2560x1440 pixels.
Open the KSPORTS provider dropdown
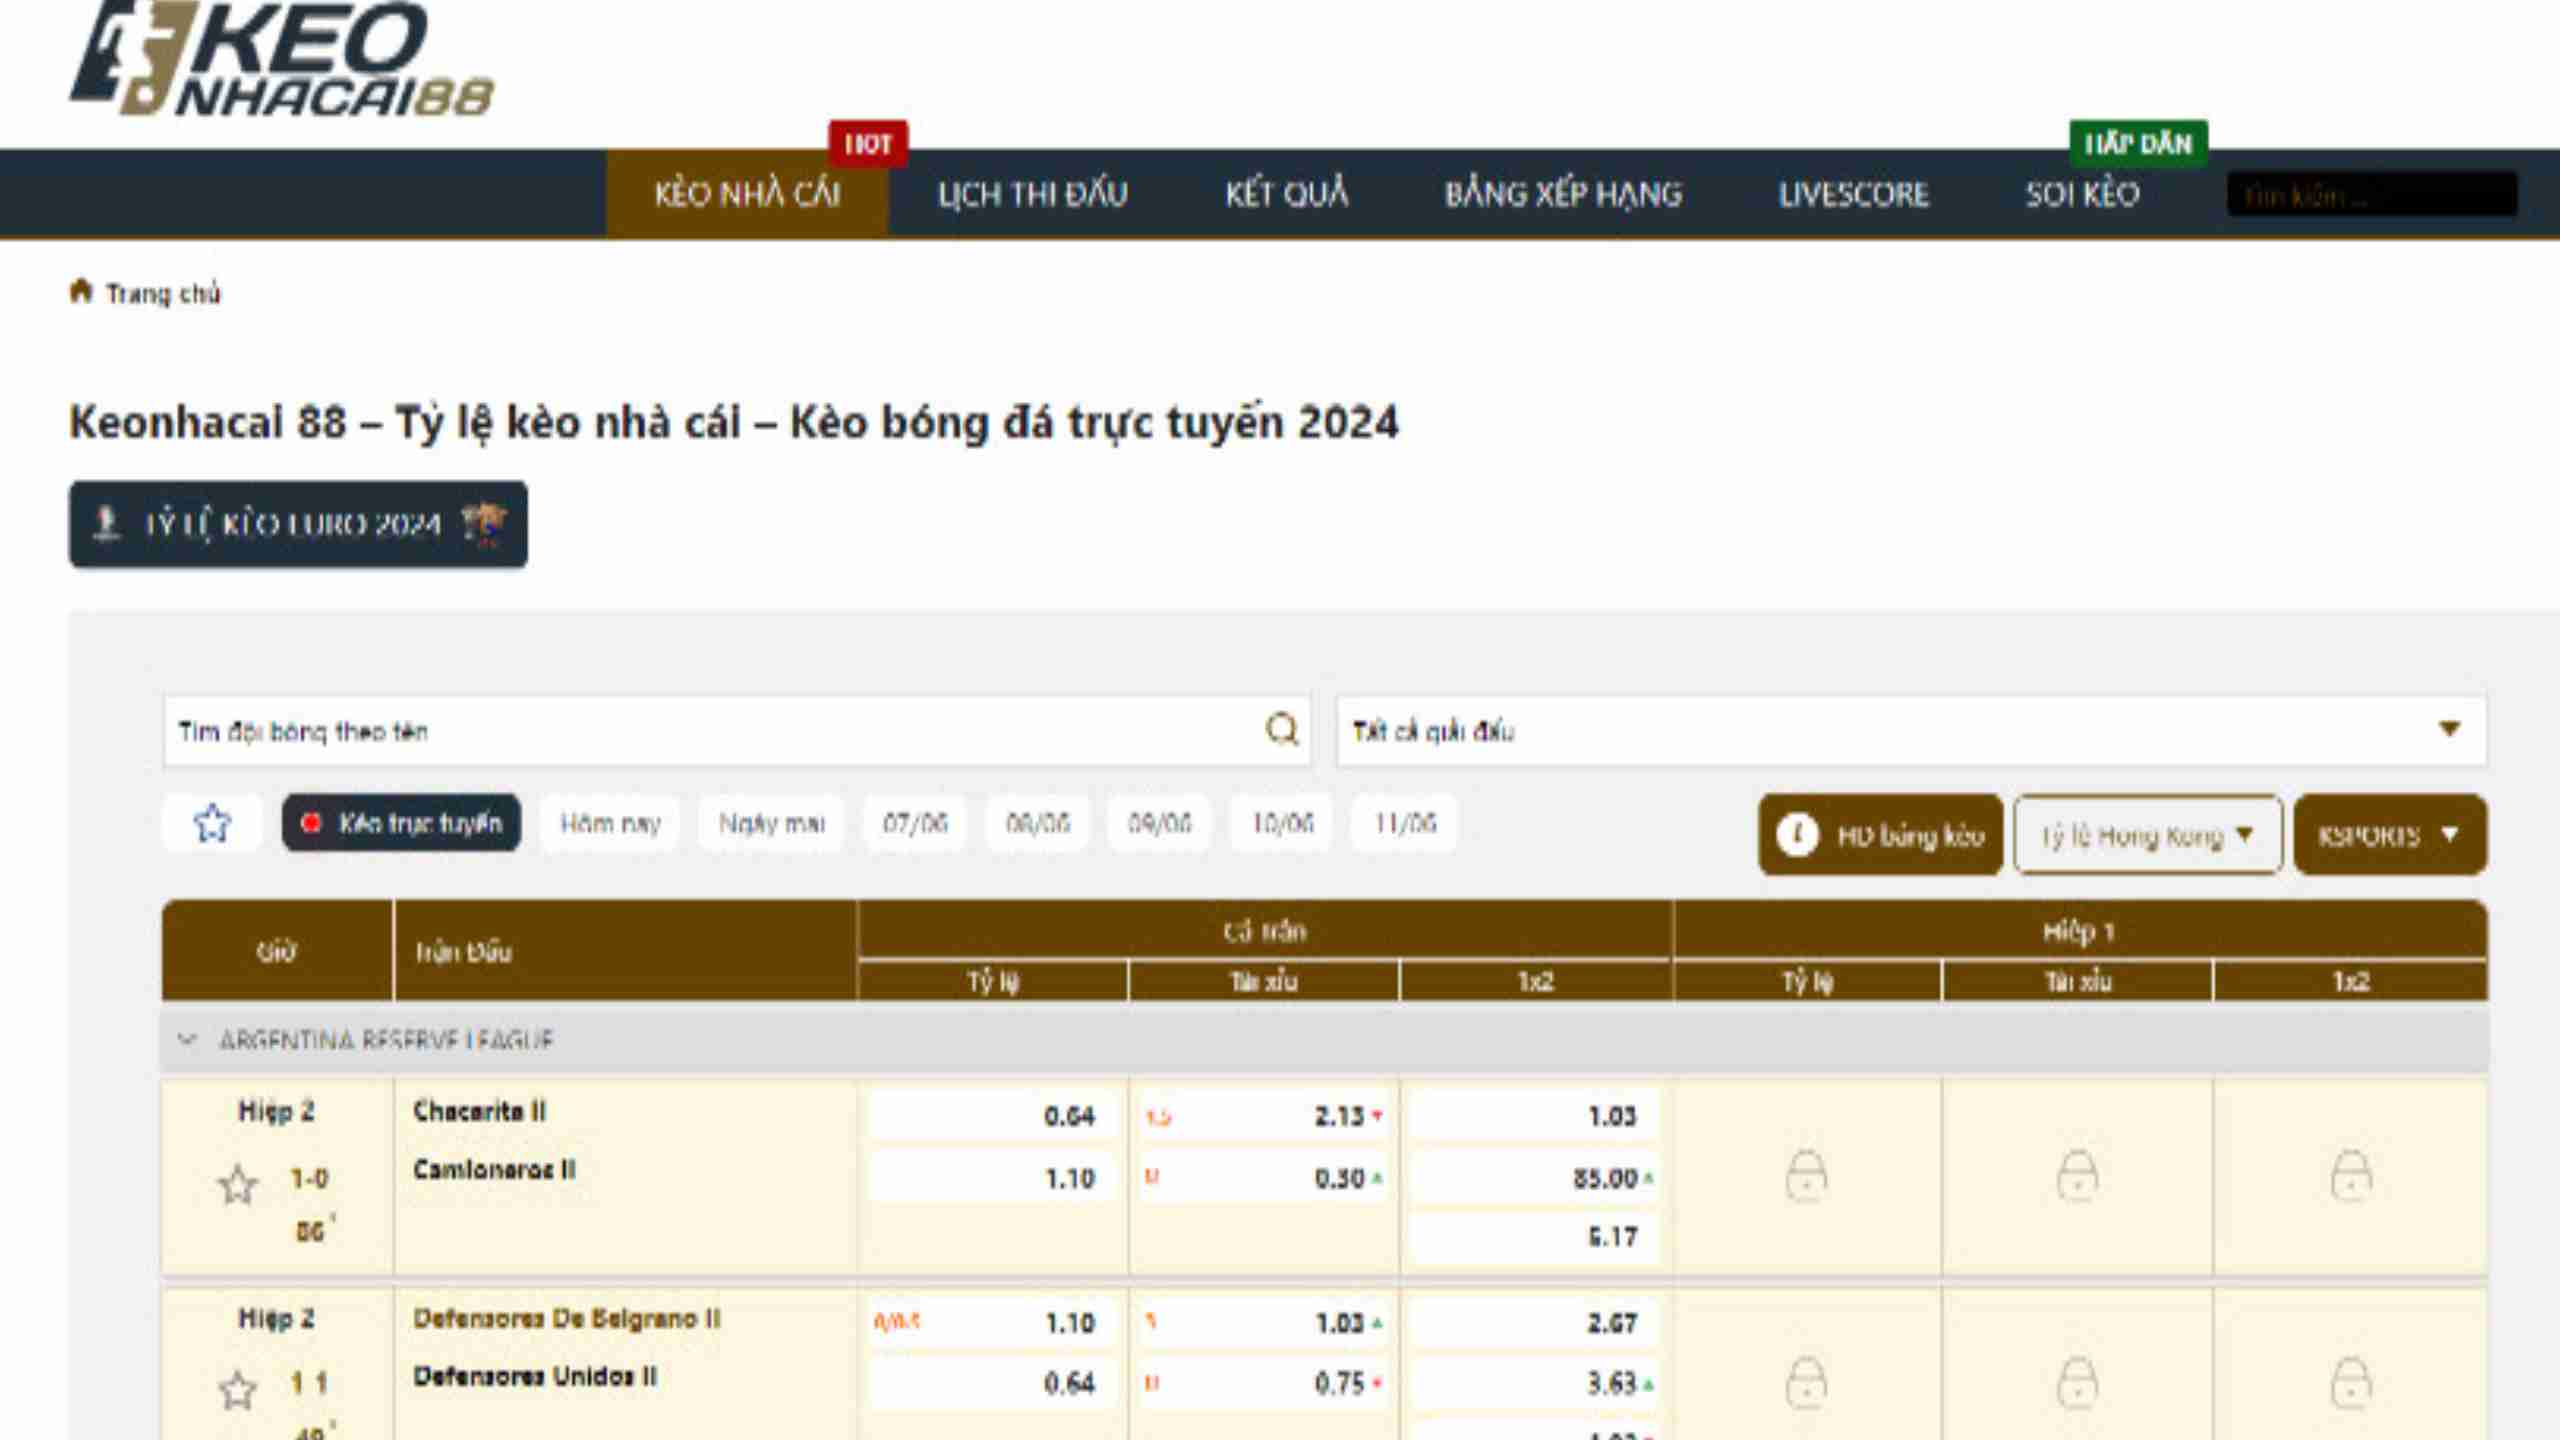(2390, 835)
